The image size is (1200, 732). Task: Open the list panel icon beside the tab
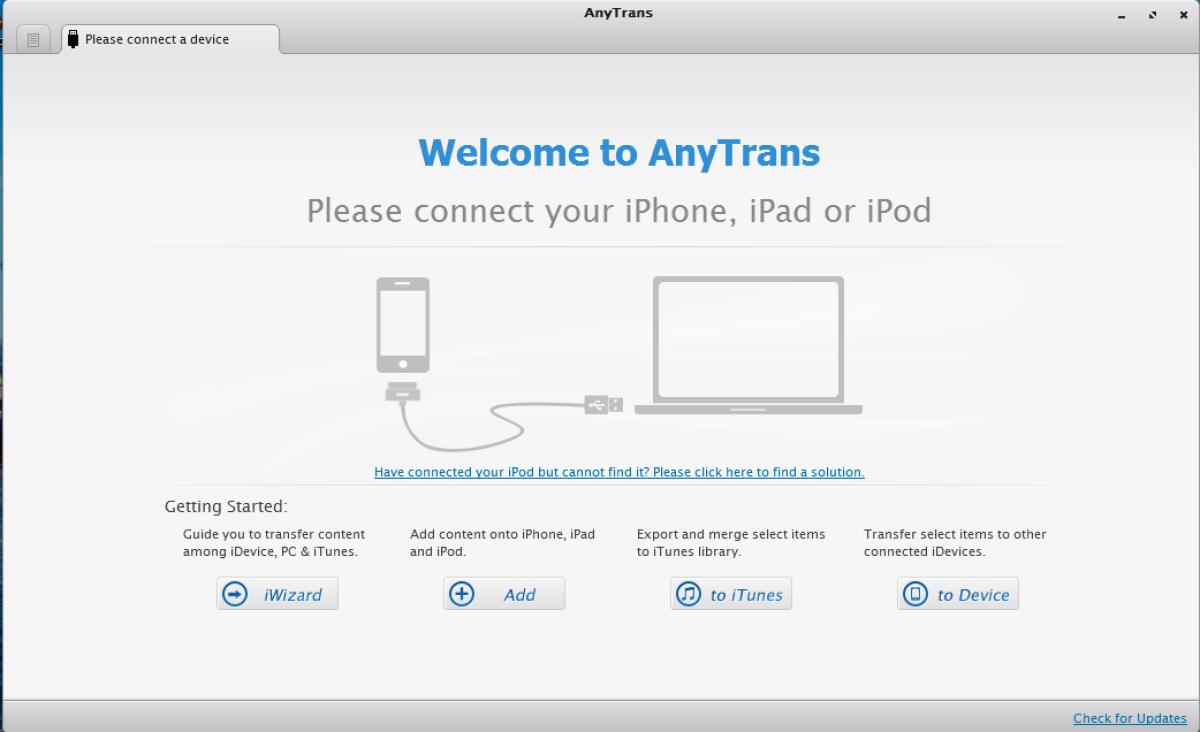pos(33,38)
